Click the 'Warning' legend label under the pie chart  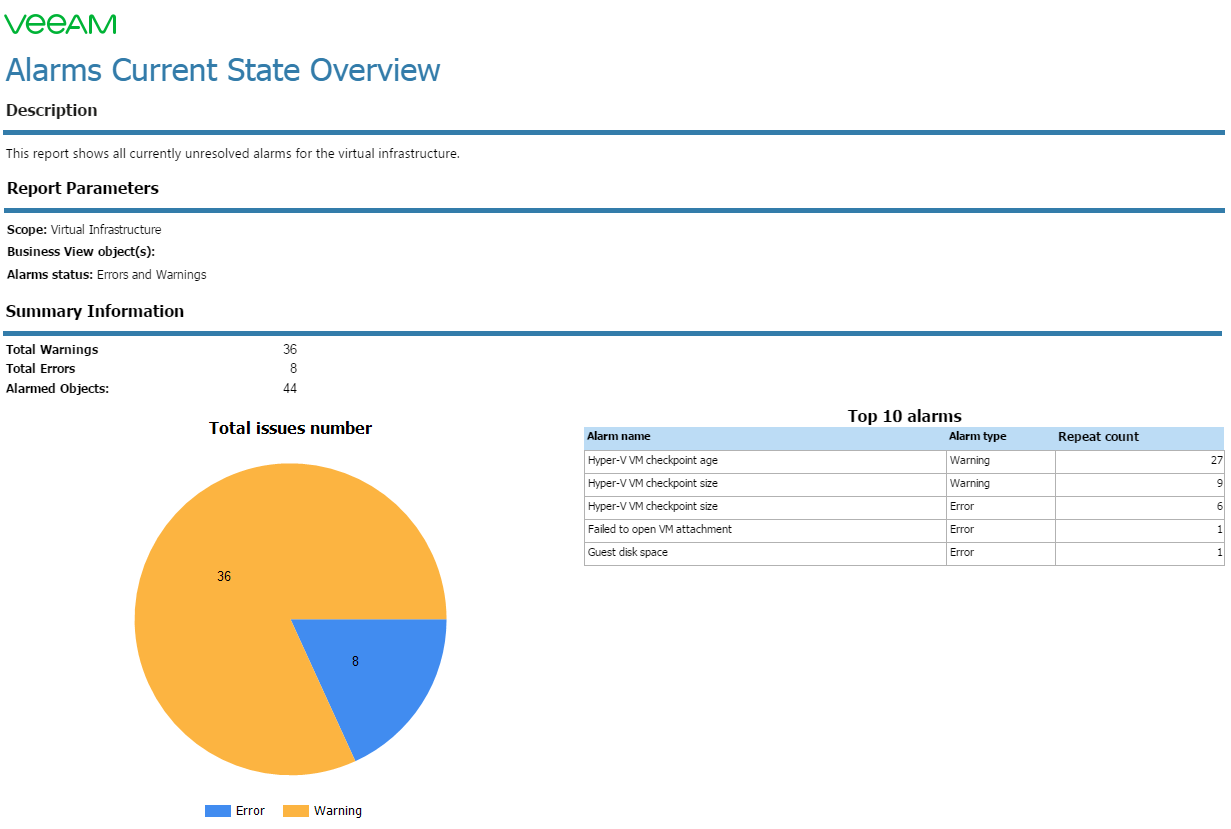(x=338, y=811)
